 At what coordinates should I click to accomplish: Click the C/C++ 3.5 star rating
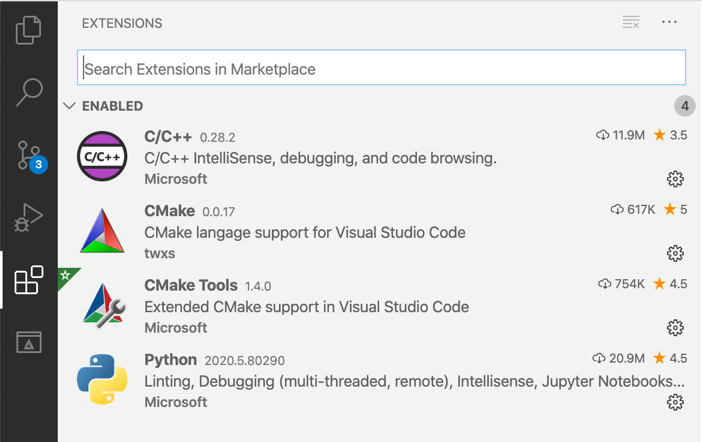(x=670, y=135)
